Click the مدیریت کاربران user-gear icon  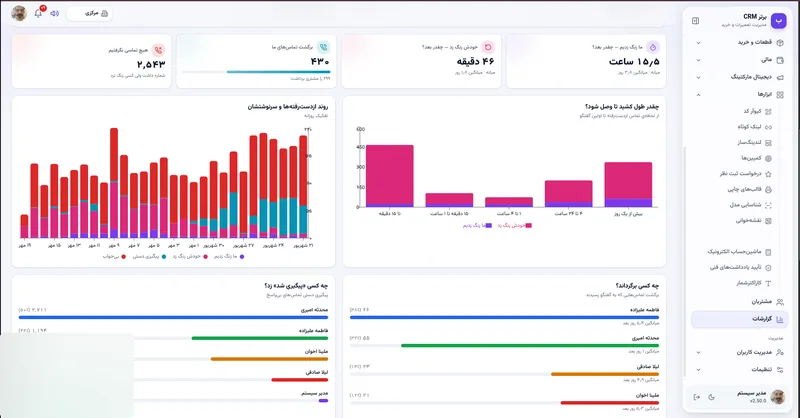[780, 352]
